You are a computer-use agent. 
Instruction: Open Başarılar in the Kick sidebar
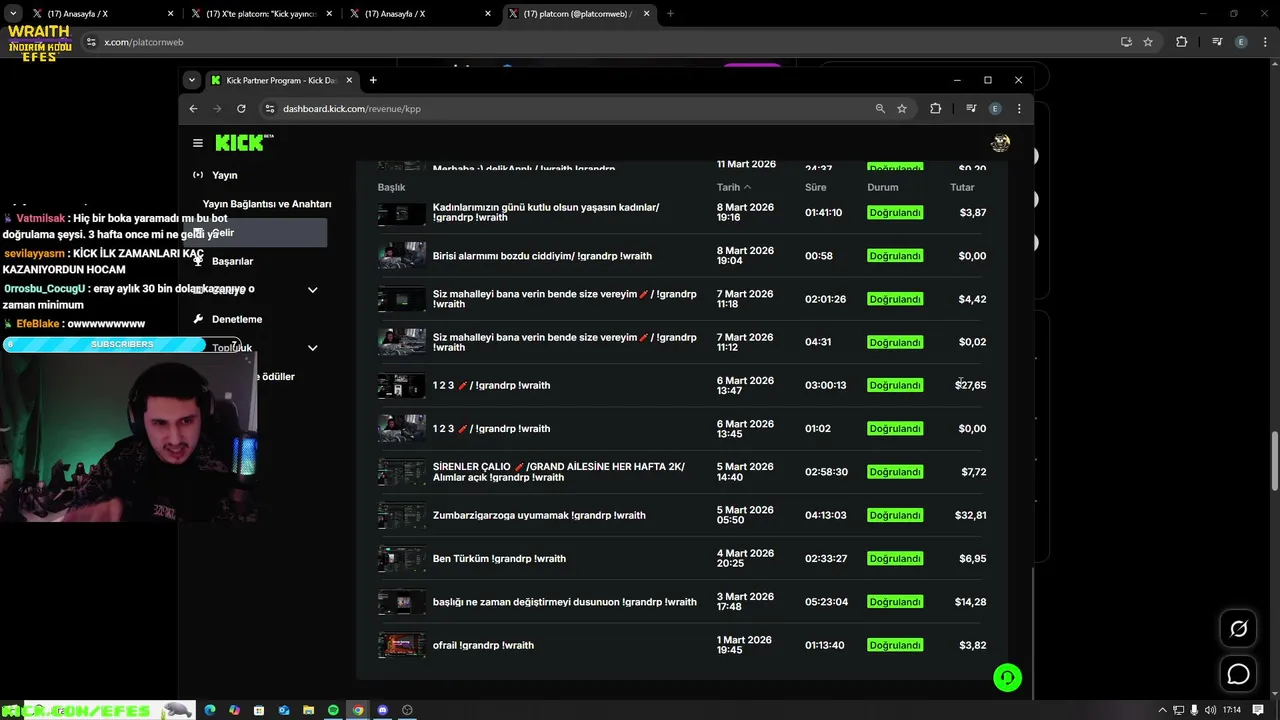pyautogui.click(x=232, y=261)
